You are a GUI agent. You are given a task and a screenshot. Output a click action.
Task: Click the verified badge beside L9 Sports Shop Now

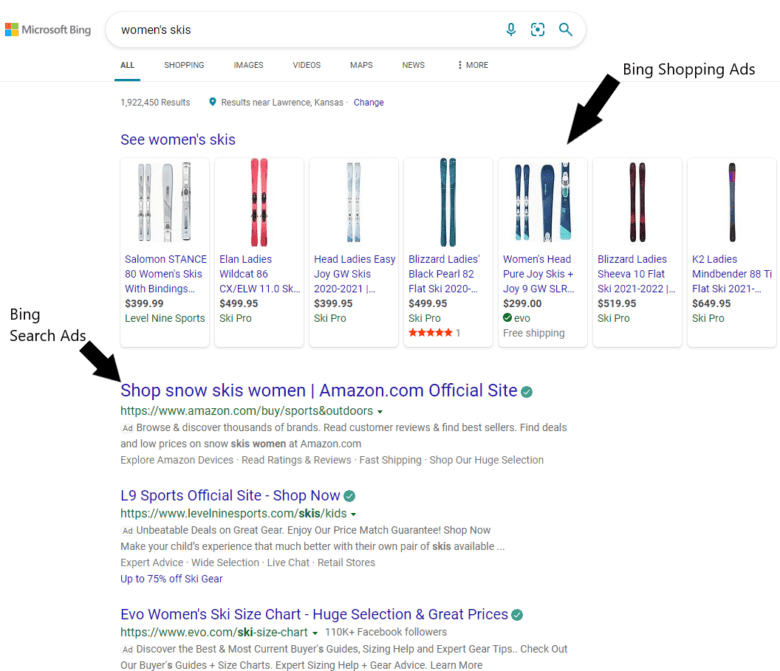click(350, 496)
